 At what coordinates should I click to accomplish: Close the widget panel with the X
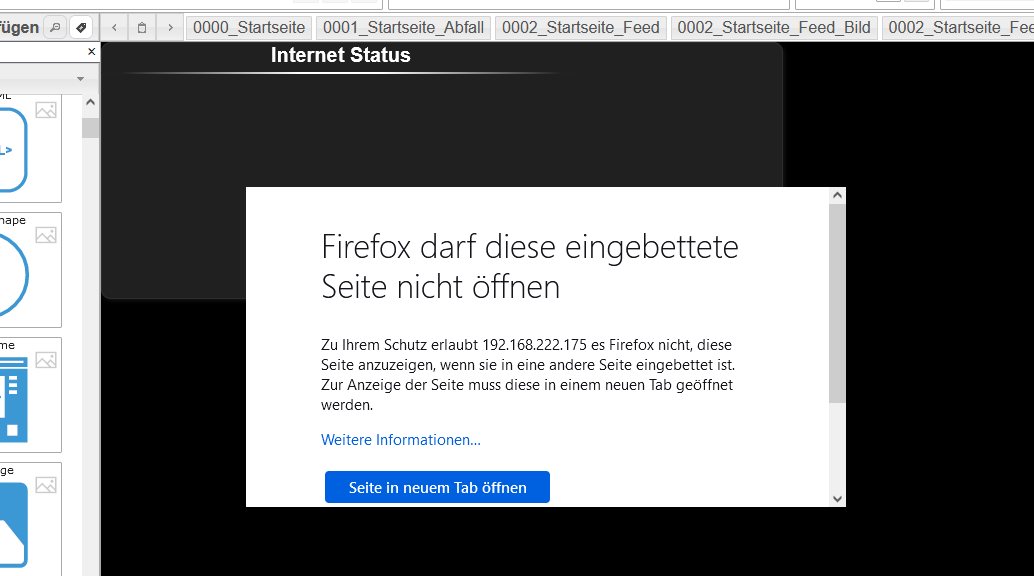(92, 51)
